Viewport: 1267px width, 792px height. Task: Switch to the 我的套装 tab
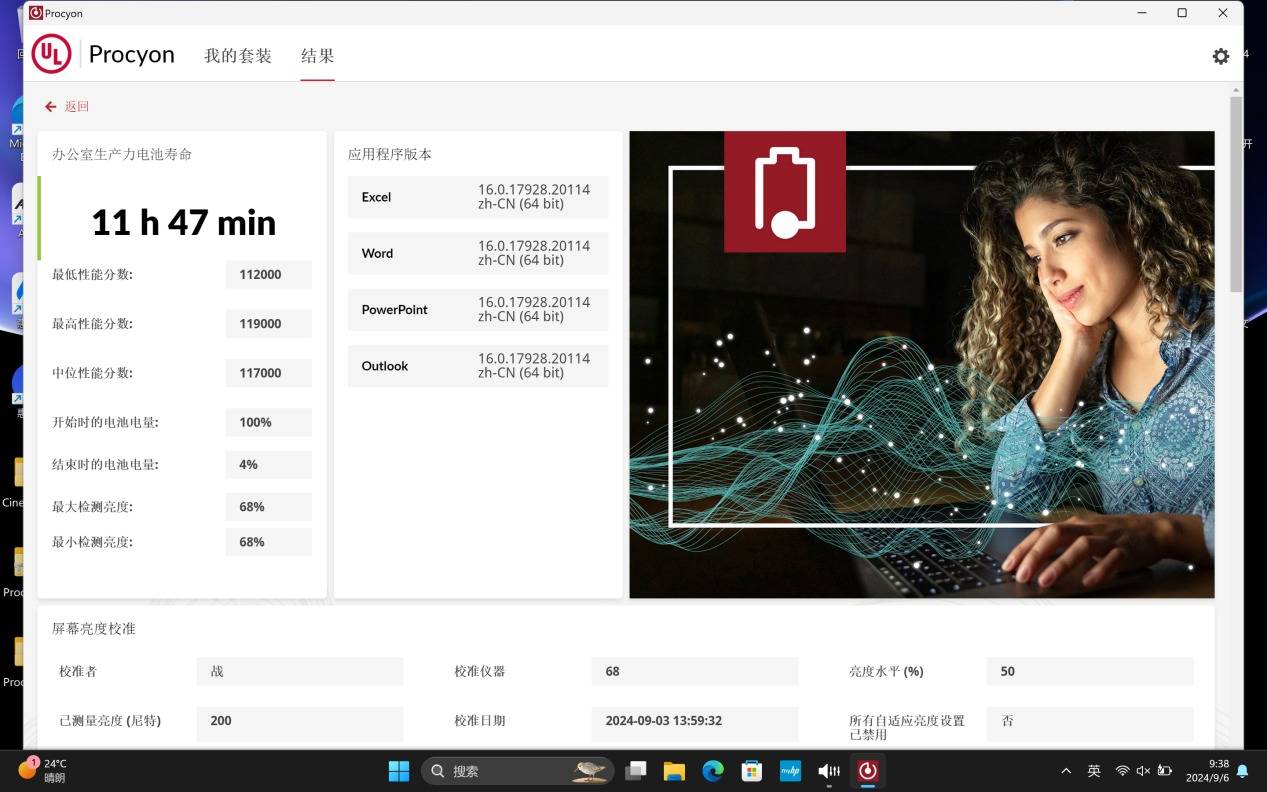[x=238, y=56]
